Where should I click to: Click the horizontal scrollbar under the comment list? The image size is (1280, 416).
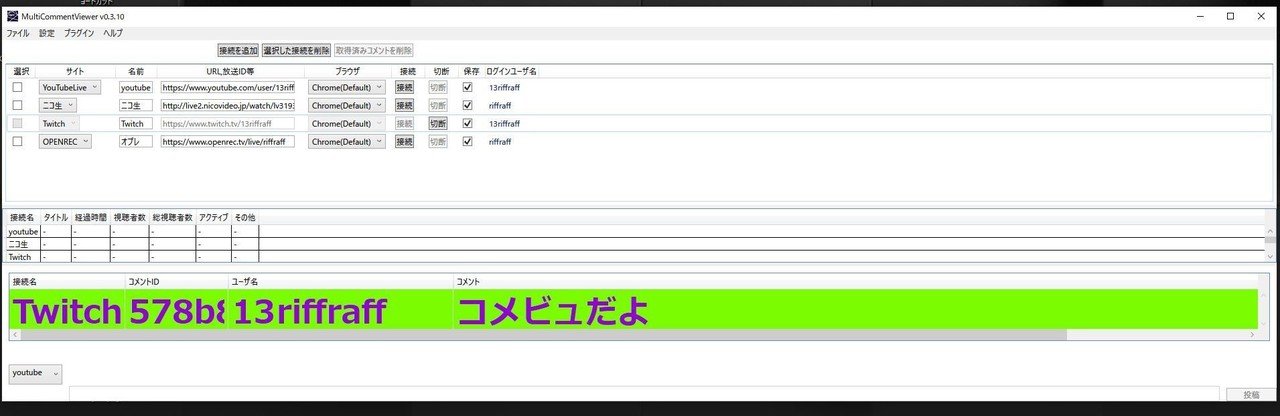633,335
